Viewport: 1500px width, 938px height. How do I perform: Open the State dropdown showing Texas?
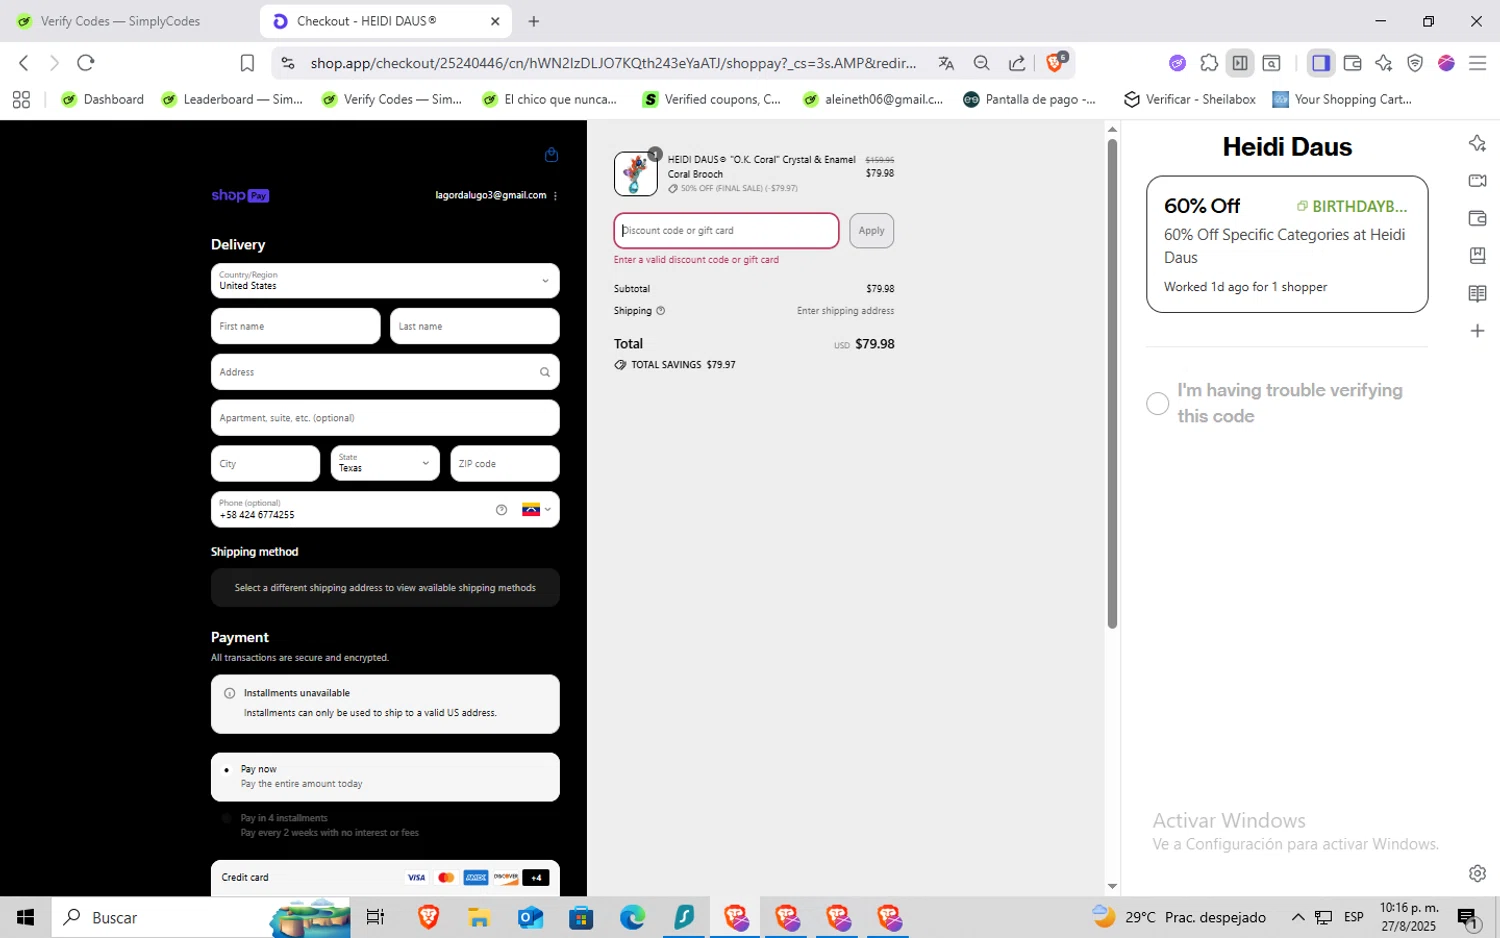click(385, 463)
